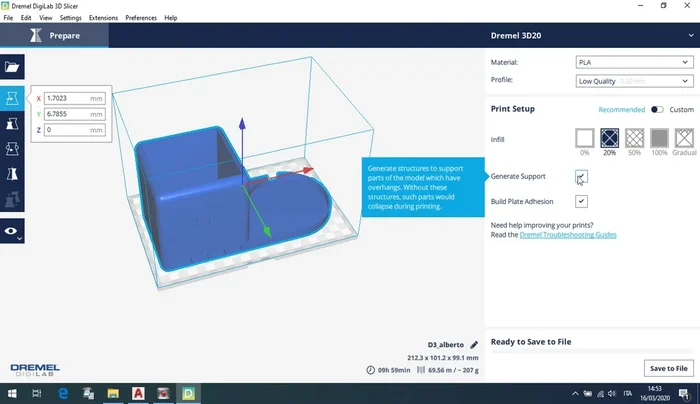Click the Save to File button
Viewport: 700px width, 404px height.
pos(668,369)
